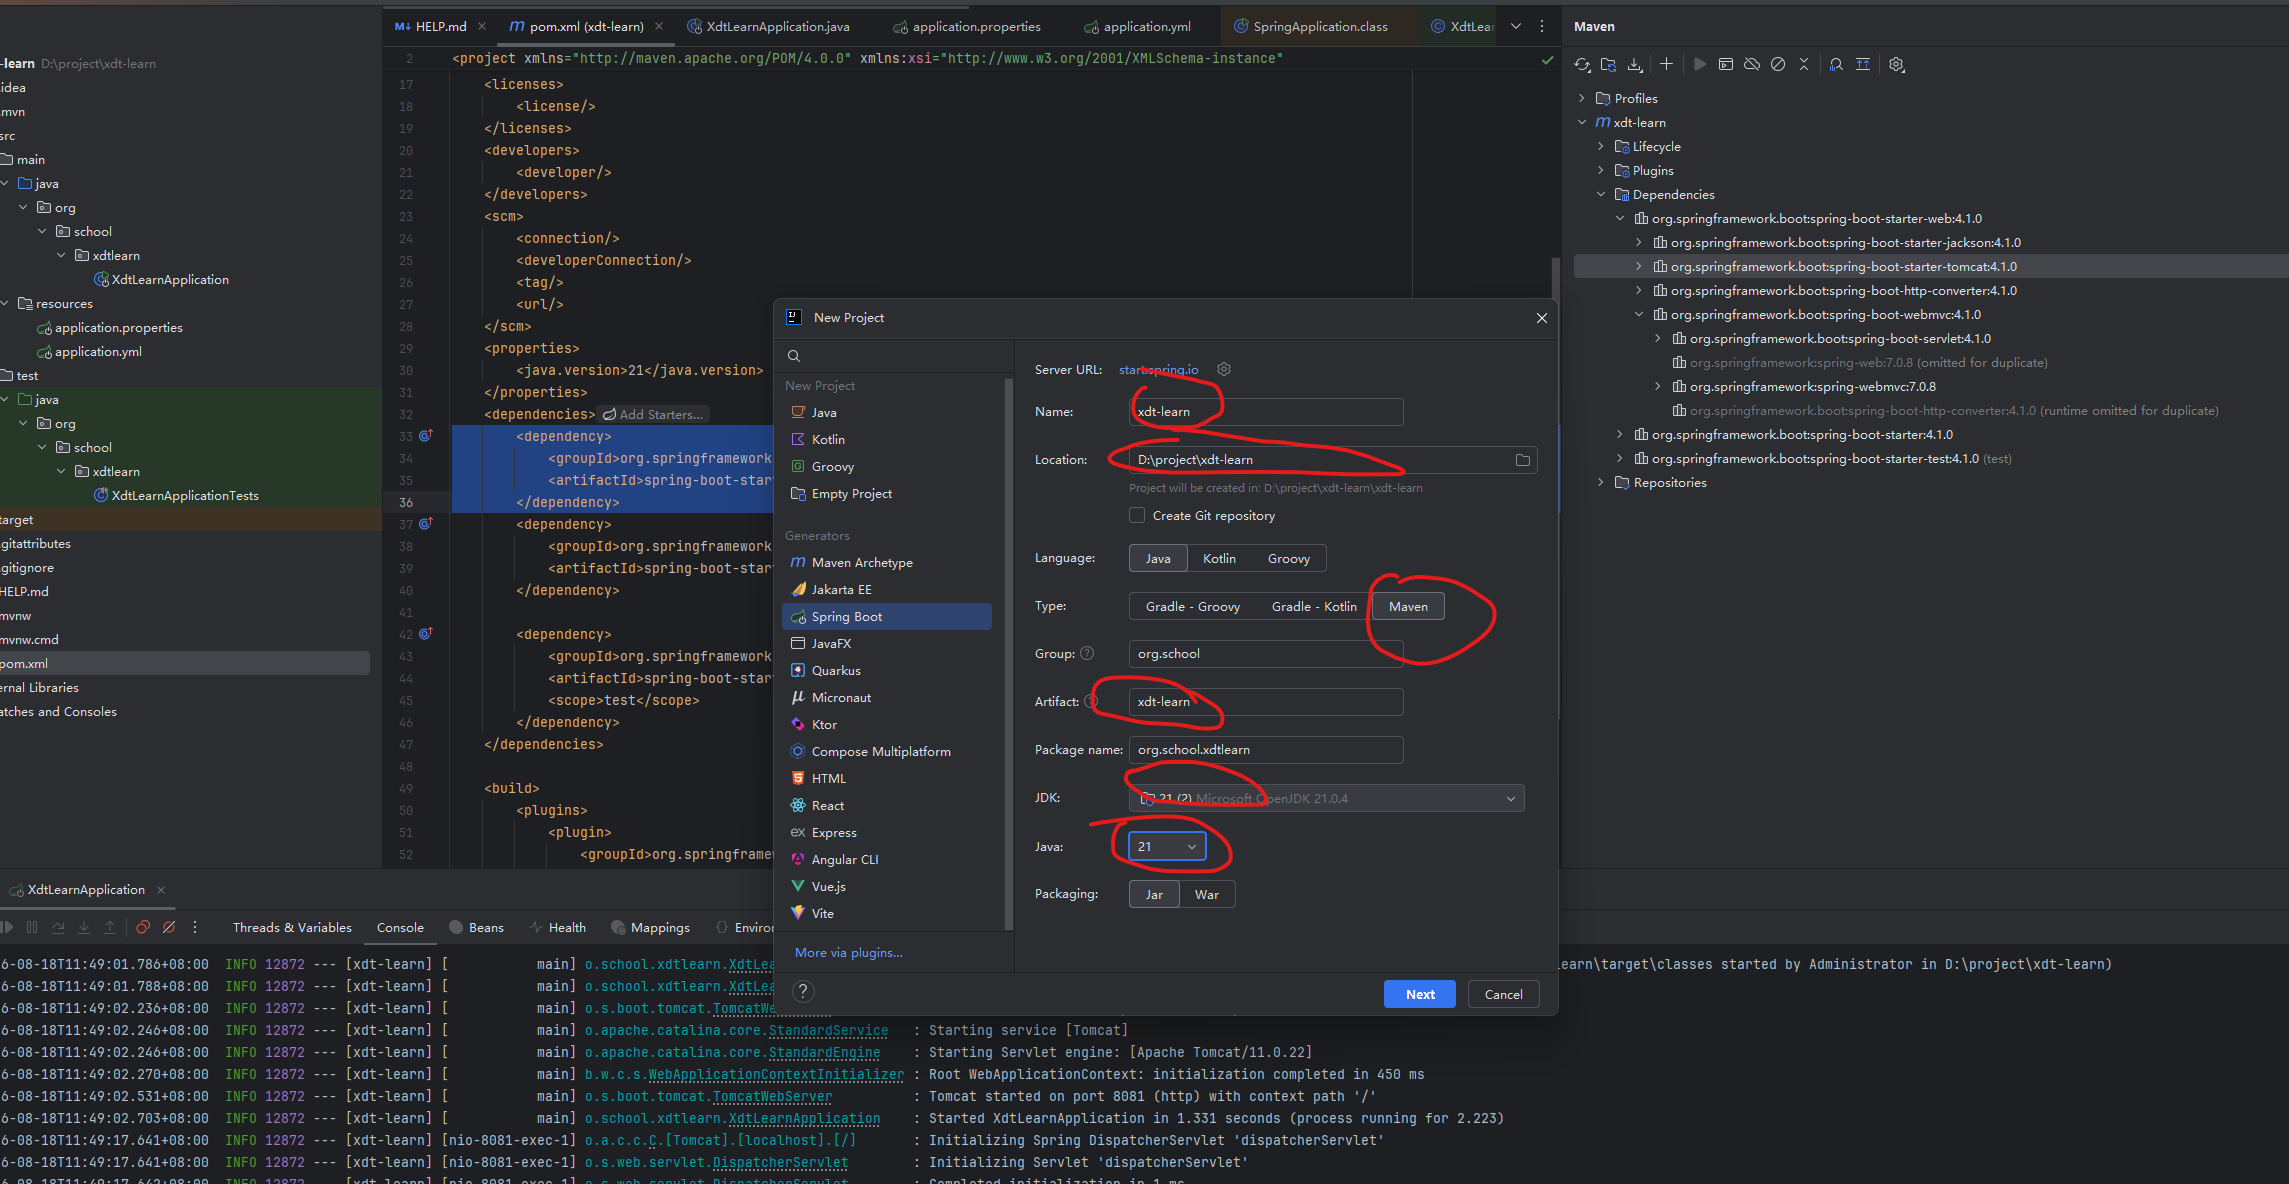The image size is (2289, 1184).
Task: Toggle Maven skip tests mode icon
Action: tap(1778, 64)
